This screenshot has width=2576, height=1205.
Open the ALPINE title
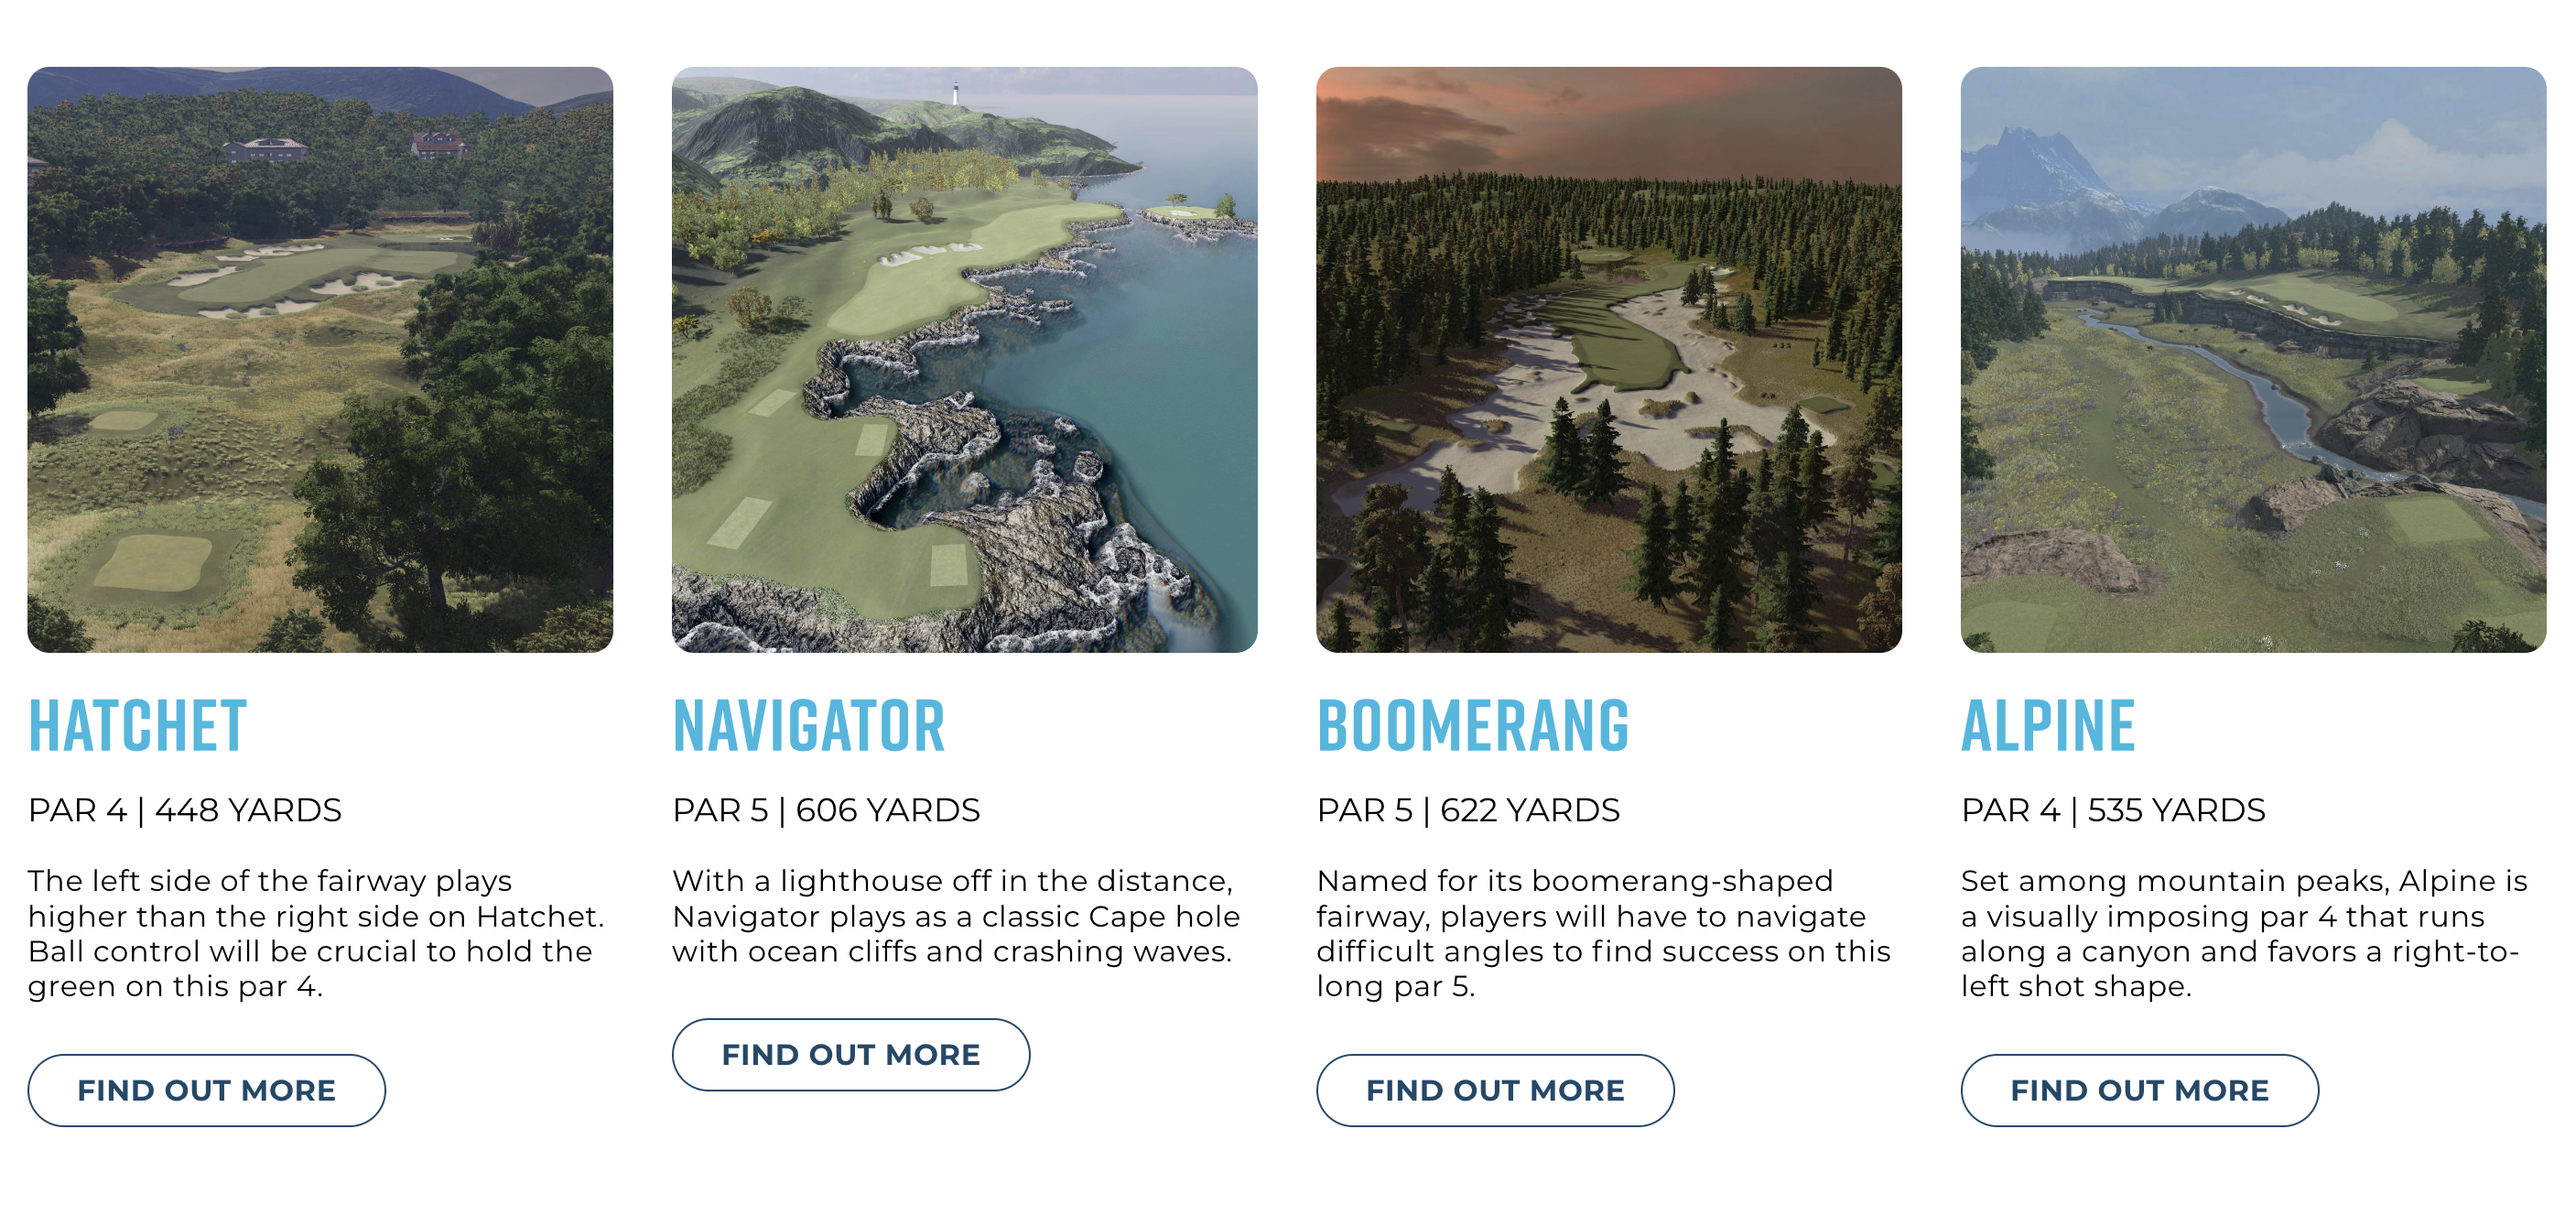click(2047, 726)
